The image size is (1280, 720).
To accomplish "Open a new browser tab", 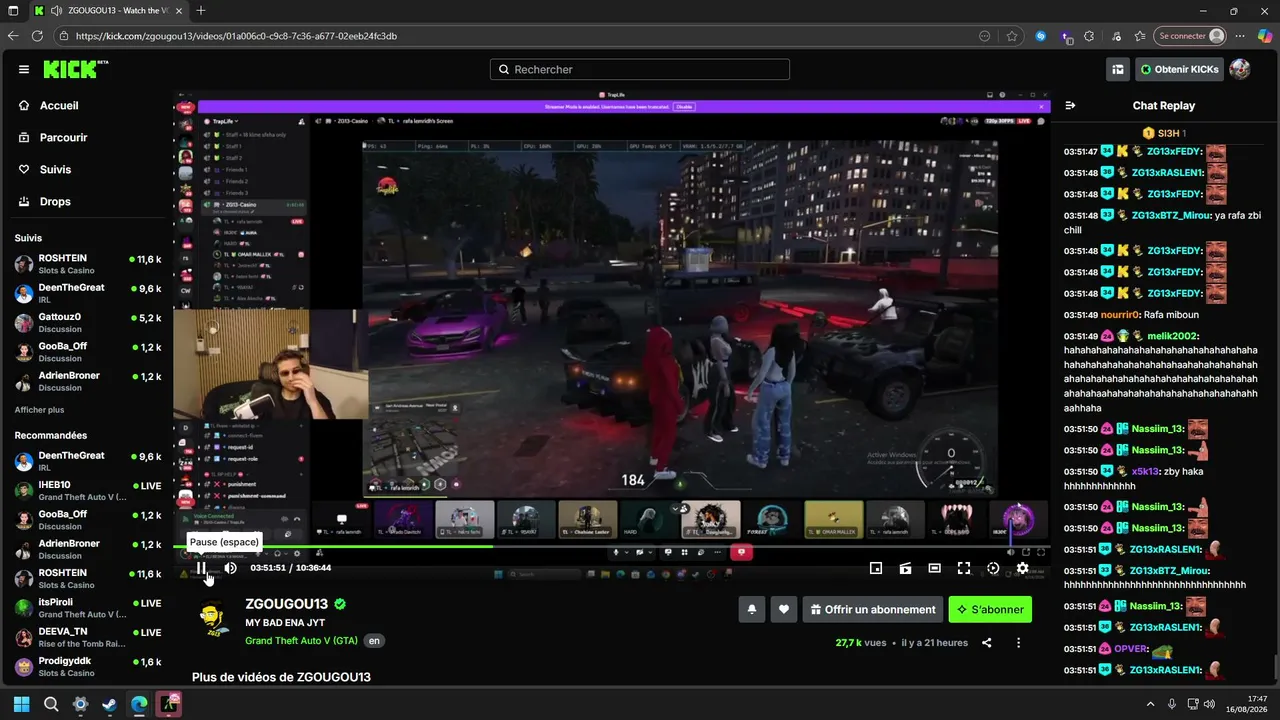I will (x=201, y=11).
